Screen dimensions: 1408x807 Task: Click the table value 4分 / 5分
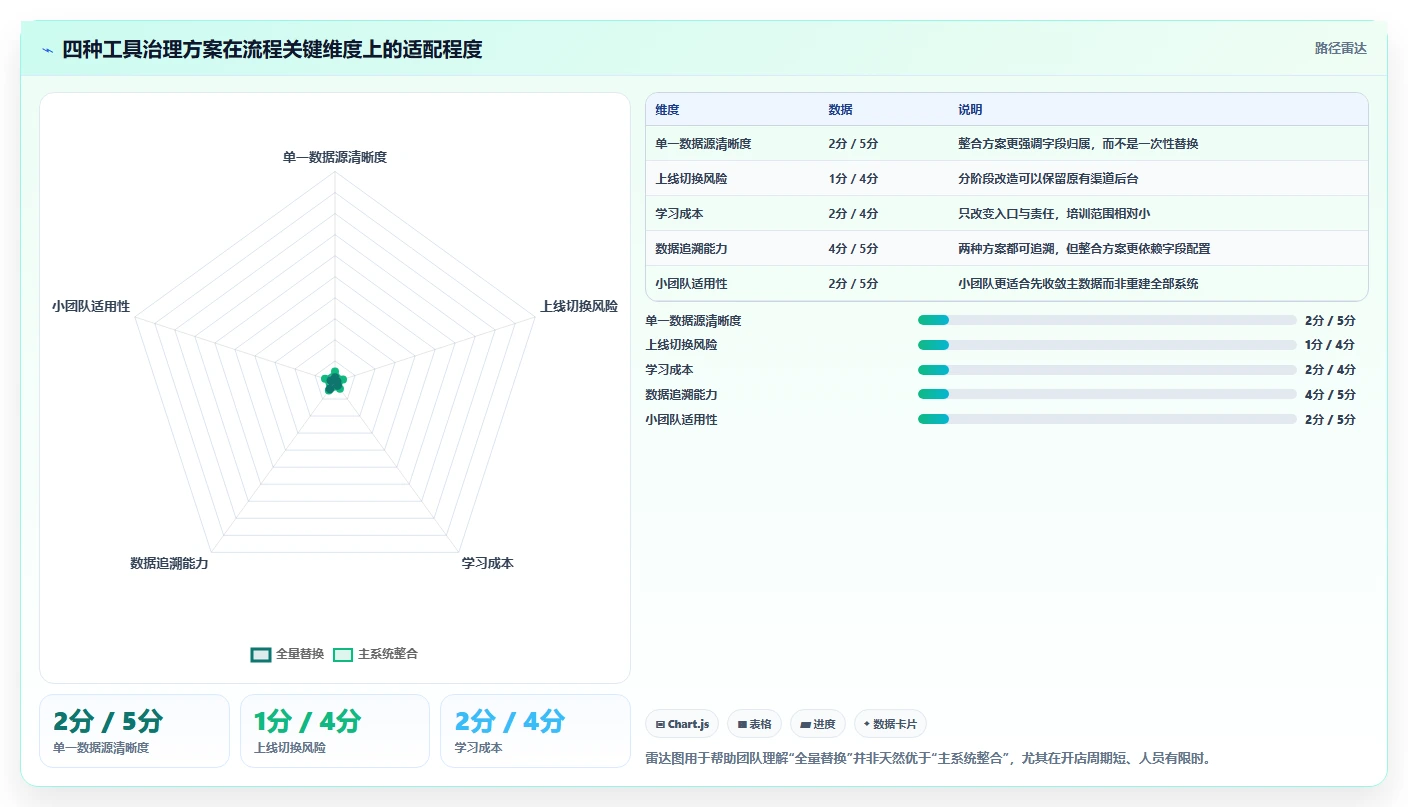pos(853,249)
